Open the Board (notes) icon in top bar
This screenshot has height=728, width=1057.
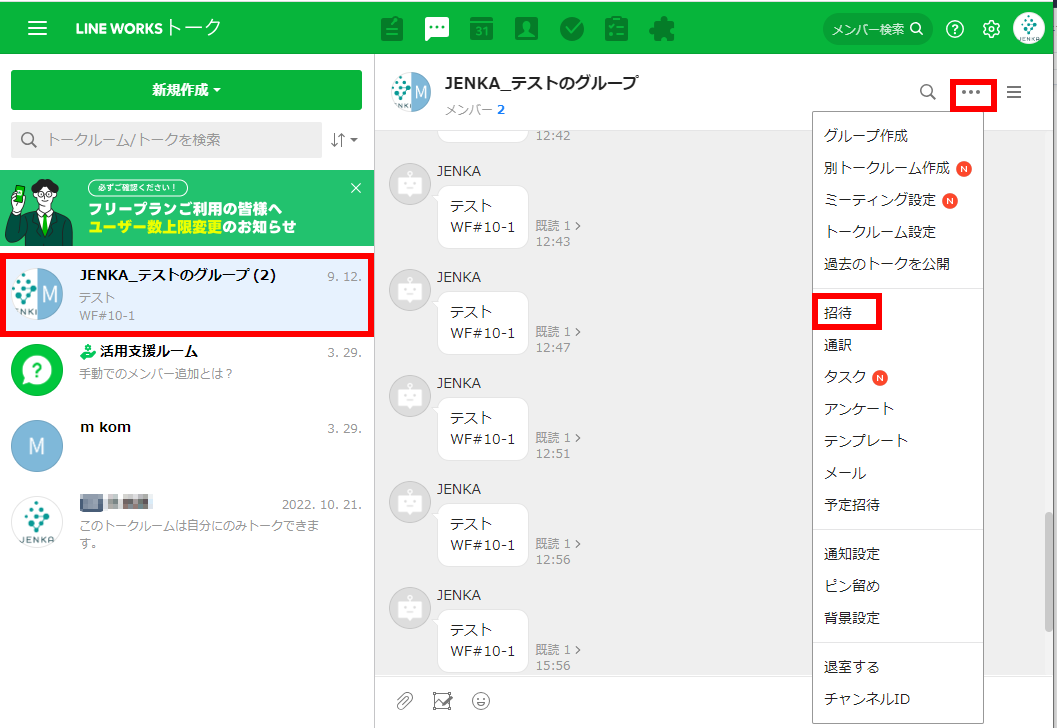[x=392, y=29]
